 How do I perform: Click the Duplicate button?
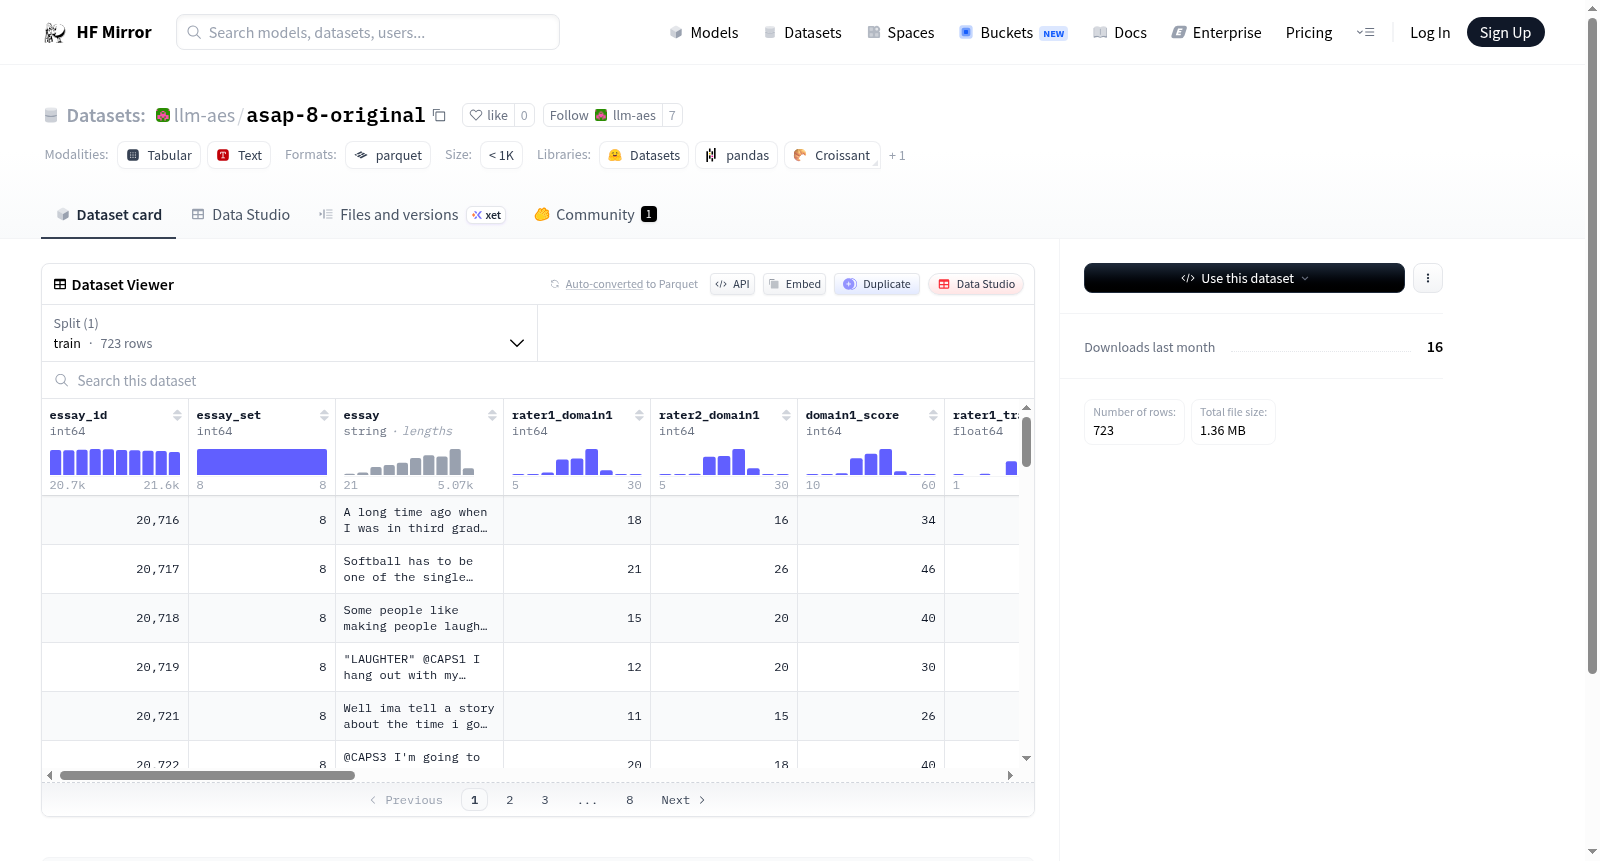click(876, 284)
